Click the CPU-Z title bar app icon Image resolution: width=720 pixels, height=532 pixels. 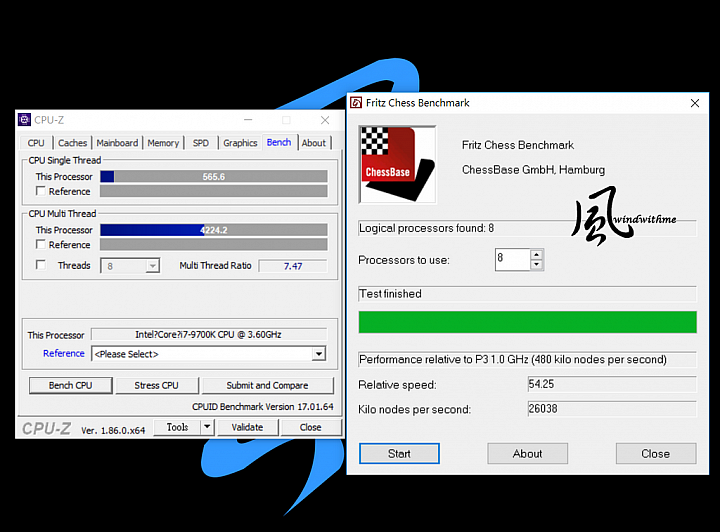24,120
